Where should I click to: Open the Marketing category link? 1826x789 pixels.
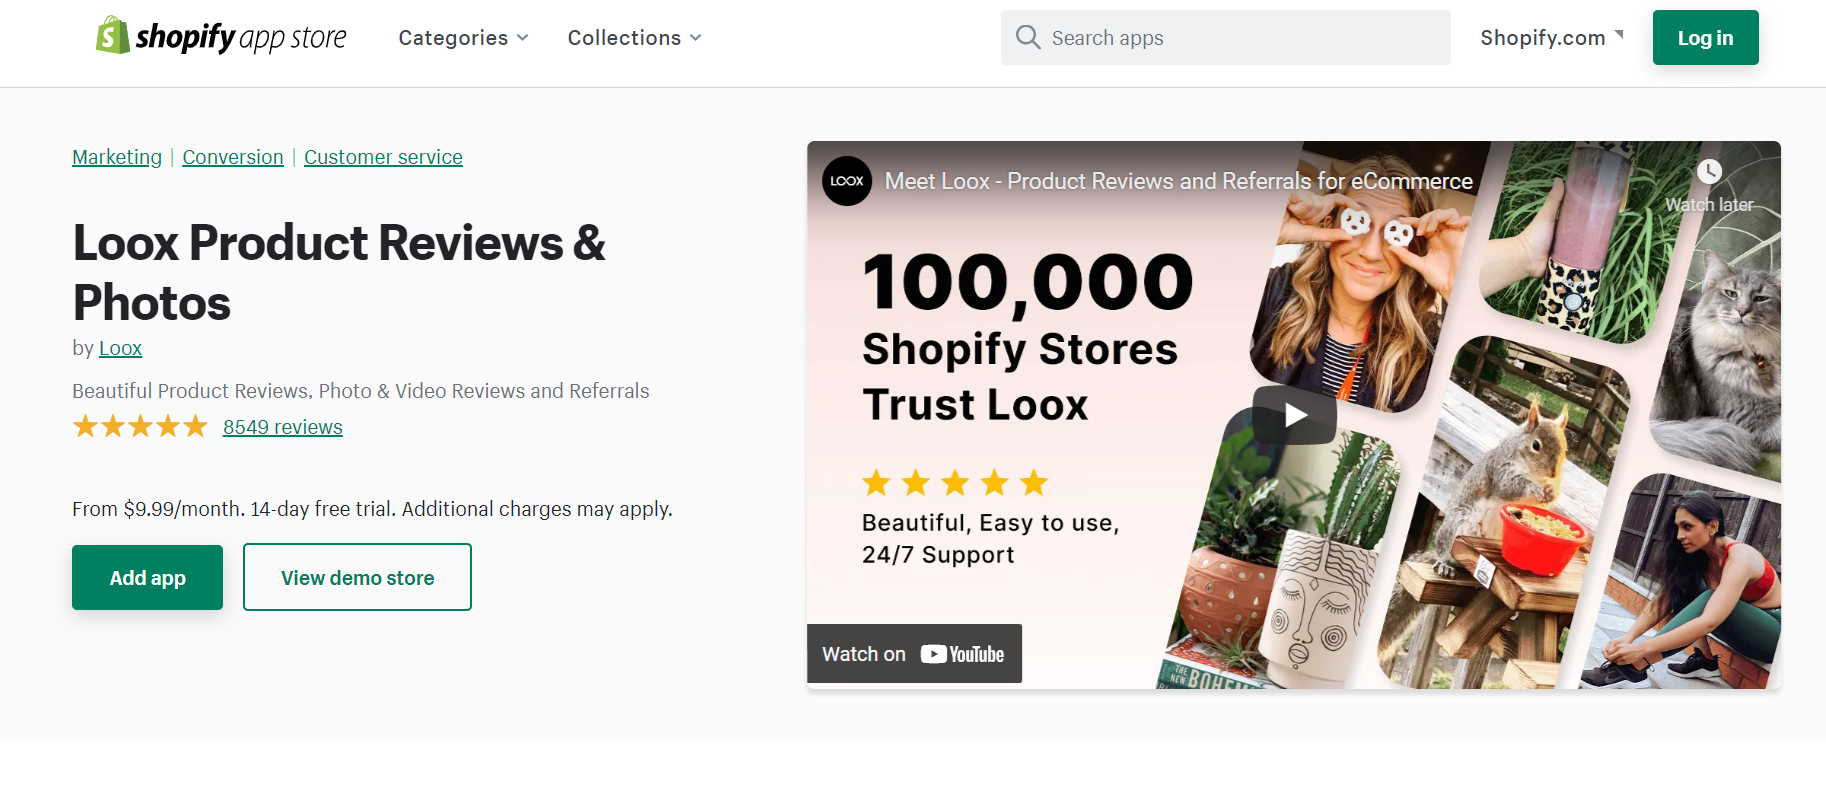pos(117,157)
